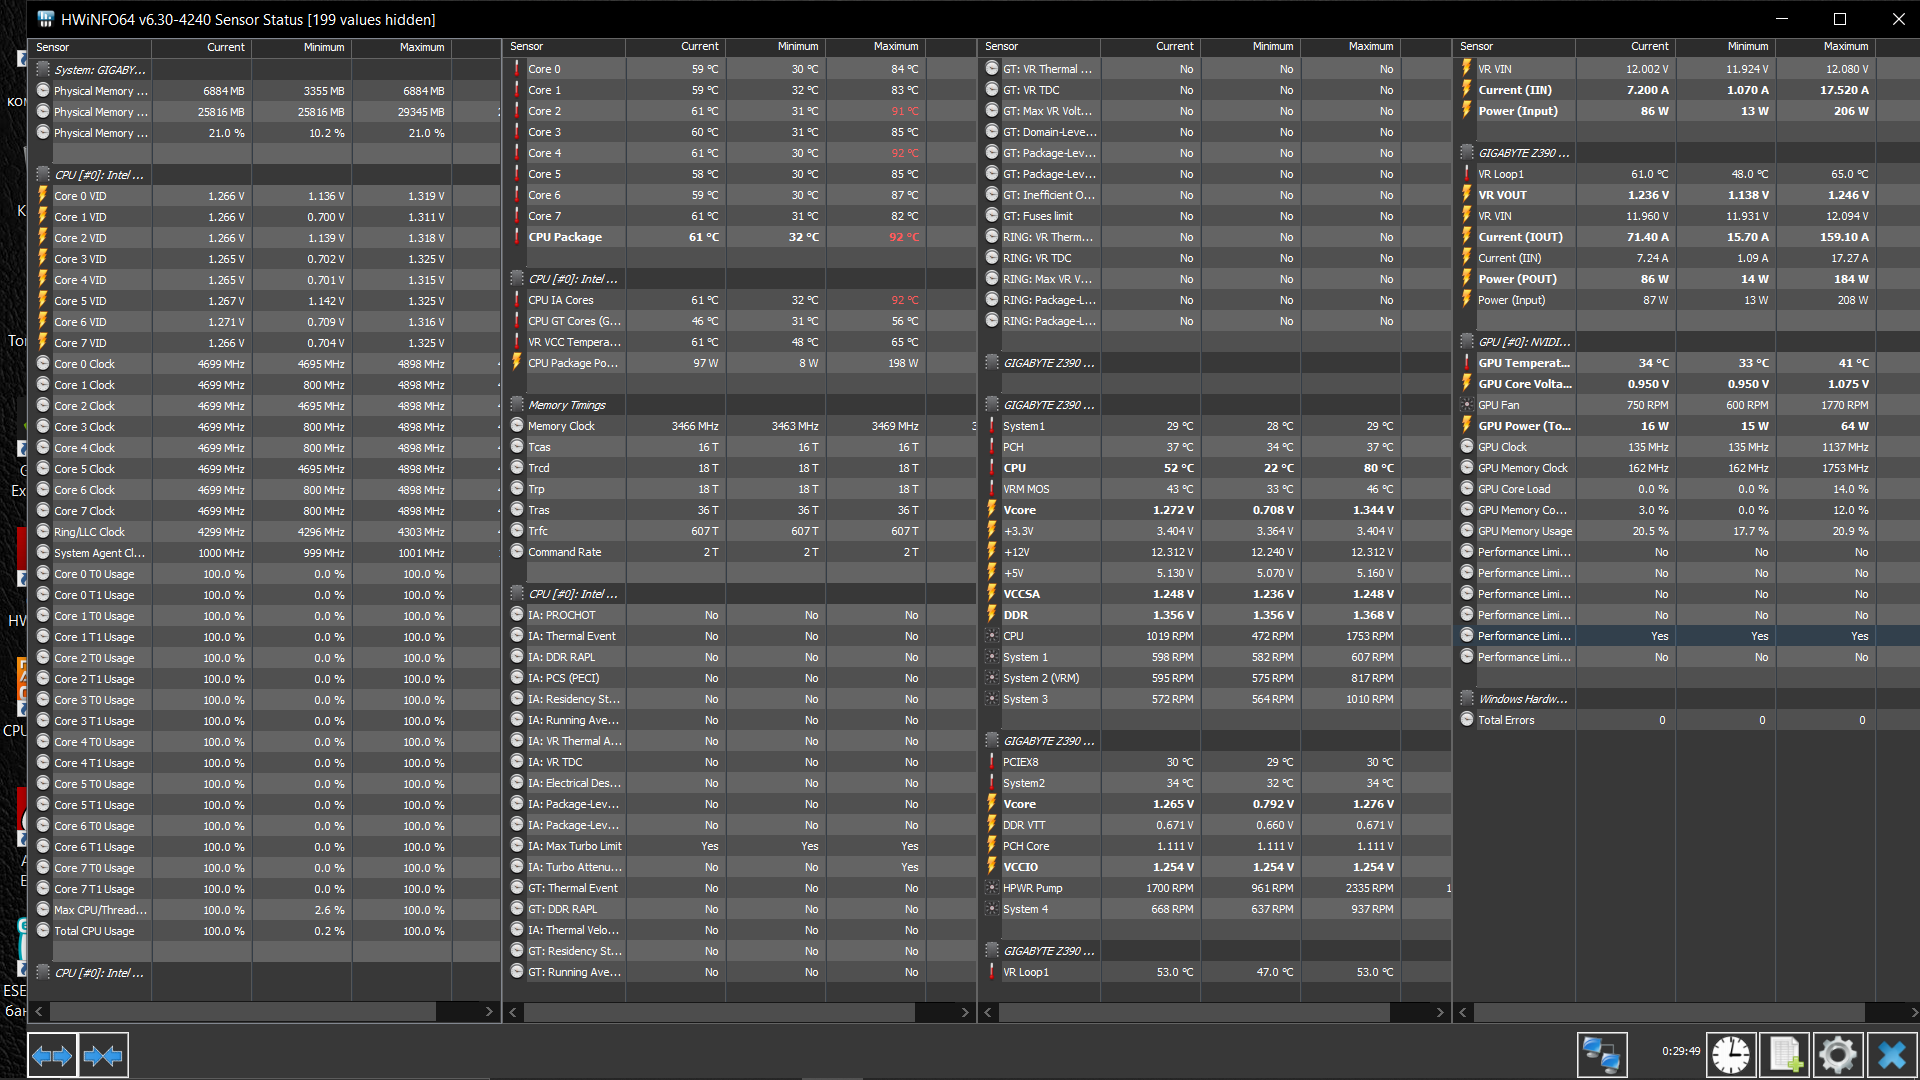Close sensors using the blue X icon

[x=1891, y=1055]
